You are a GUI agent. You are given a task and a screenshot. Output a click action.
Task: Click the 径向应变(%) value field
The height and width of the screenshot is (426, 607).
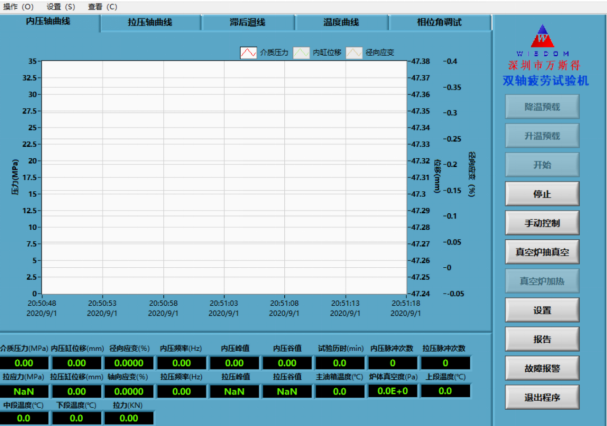click(129, 363)
